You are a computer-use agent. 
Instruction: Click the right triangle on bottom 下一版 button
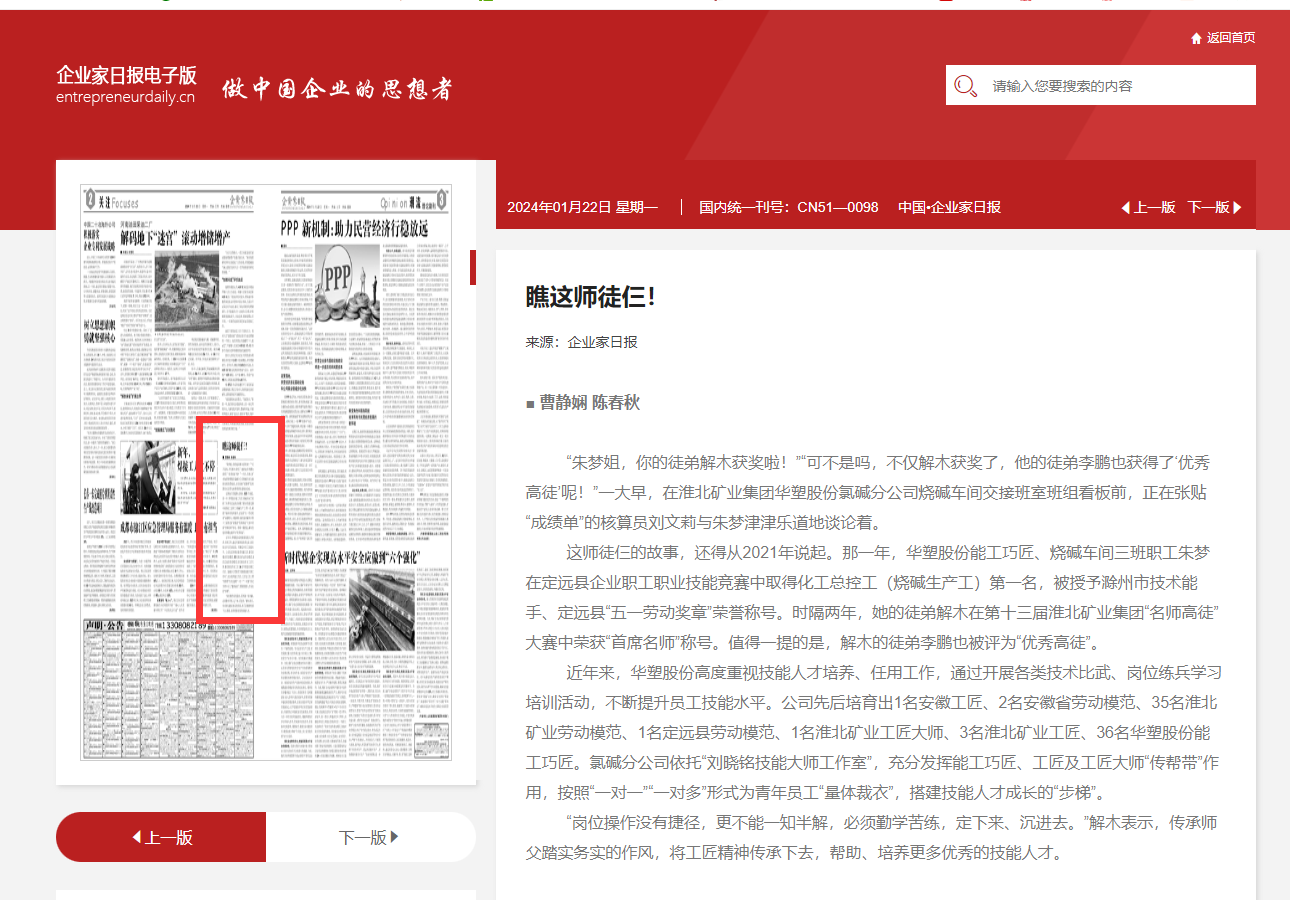(394, 837)
